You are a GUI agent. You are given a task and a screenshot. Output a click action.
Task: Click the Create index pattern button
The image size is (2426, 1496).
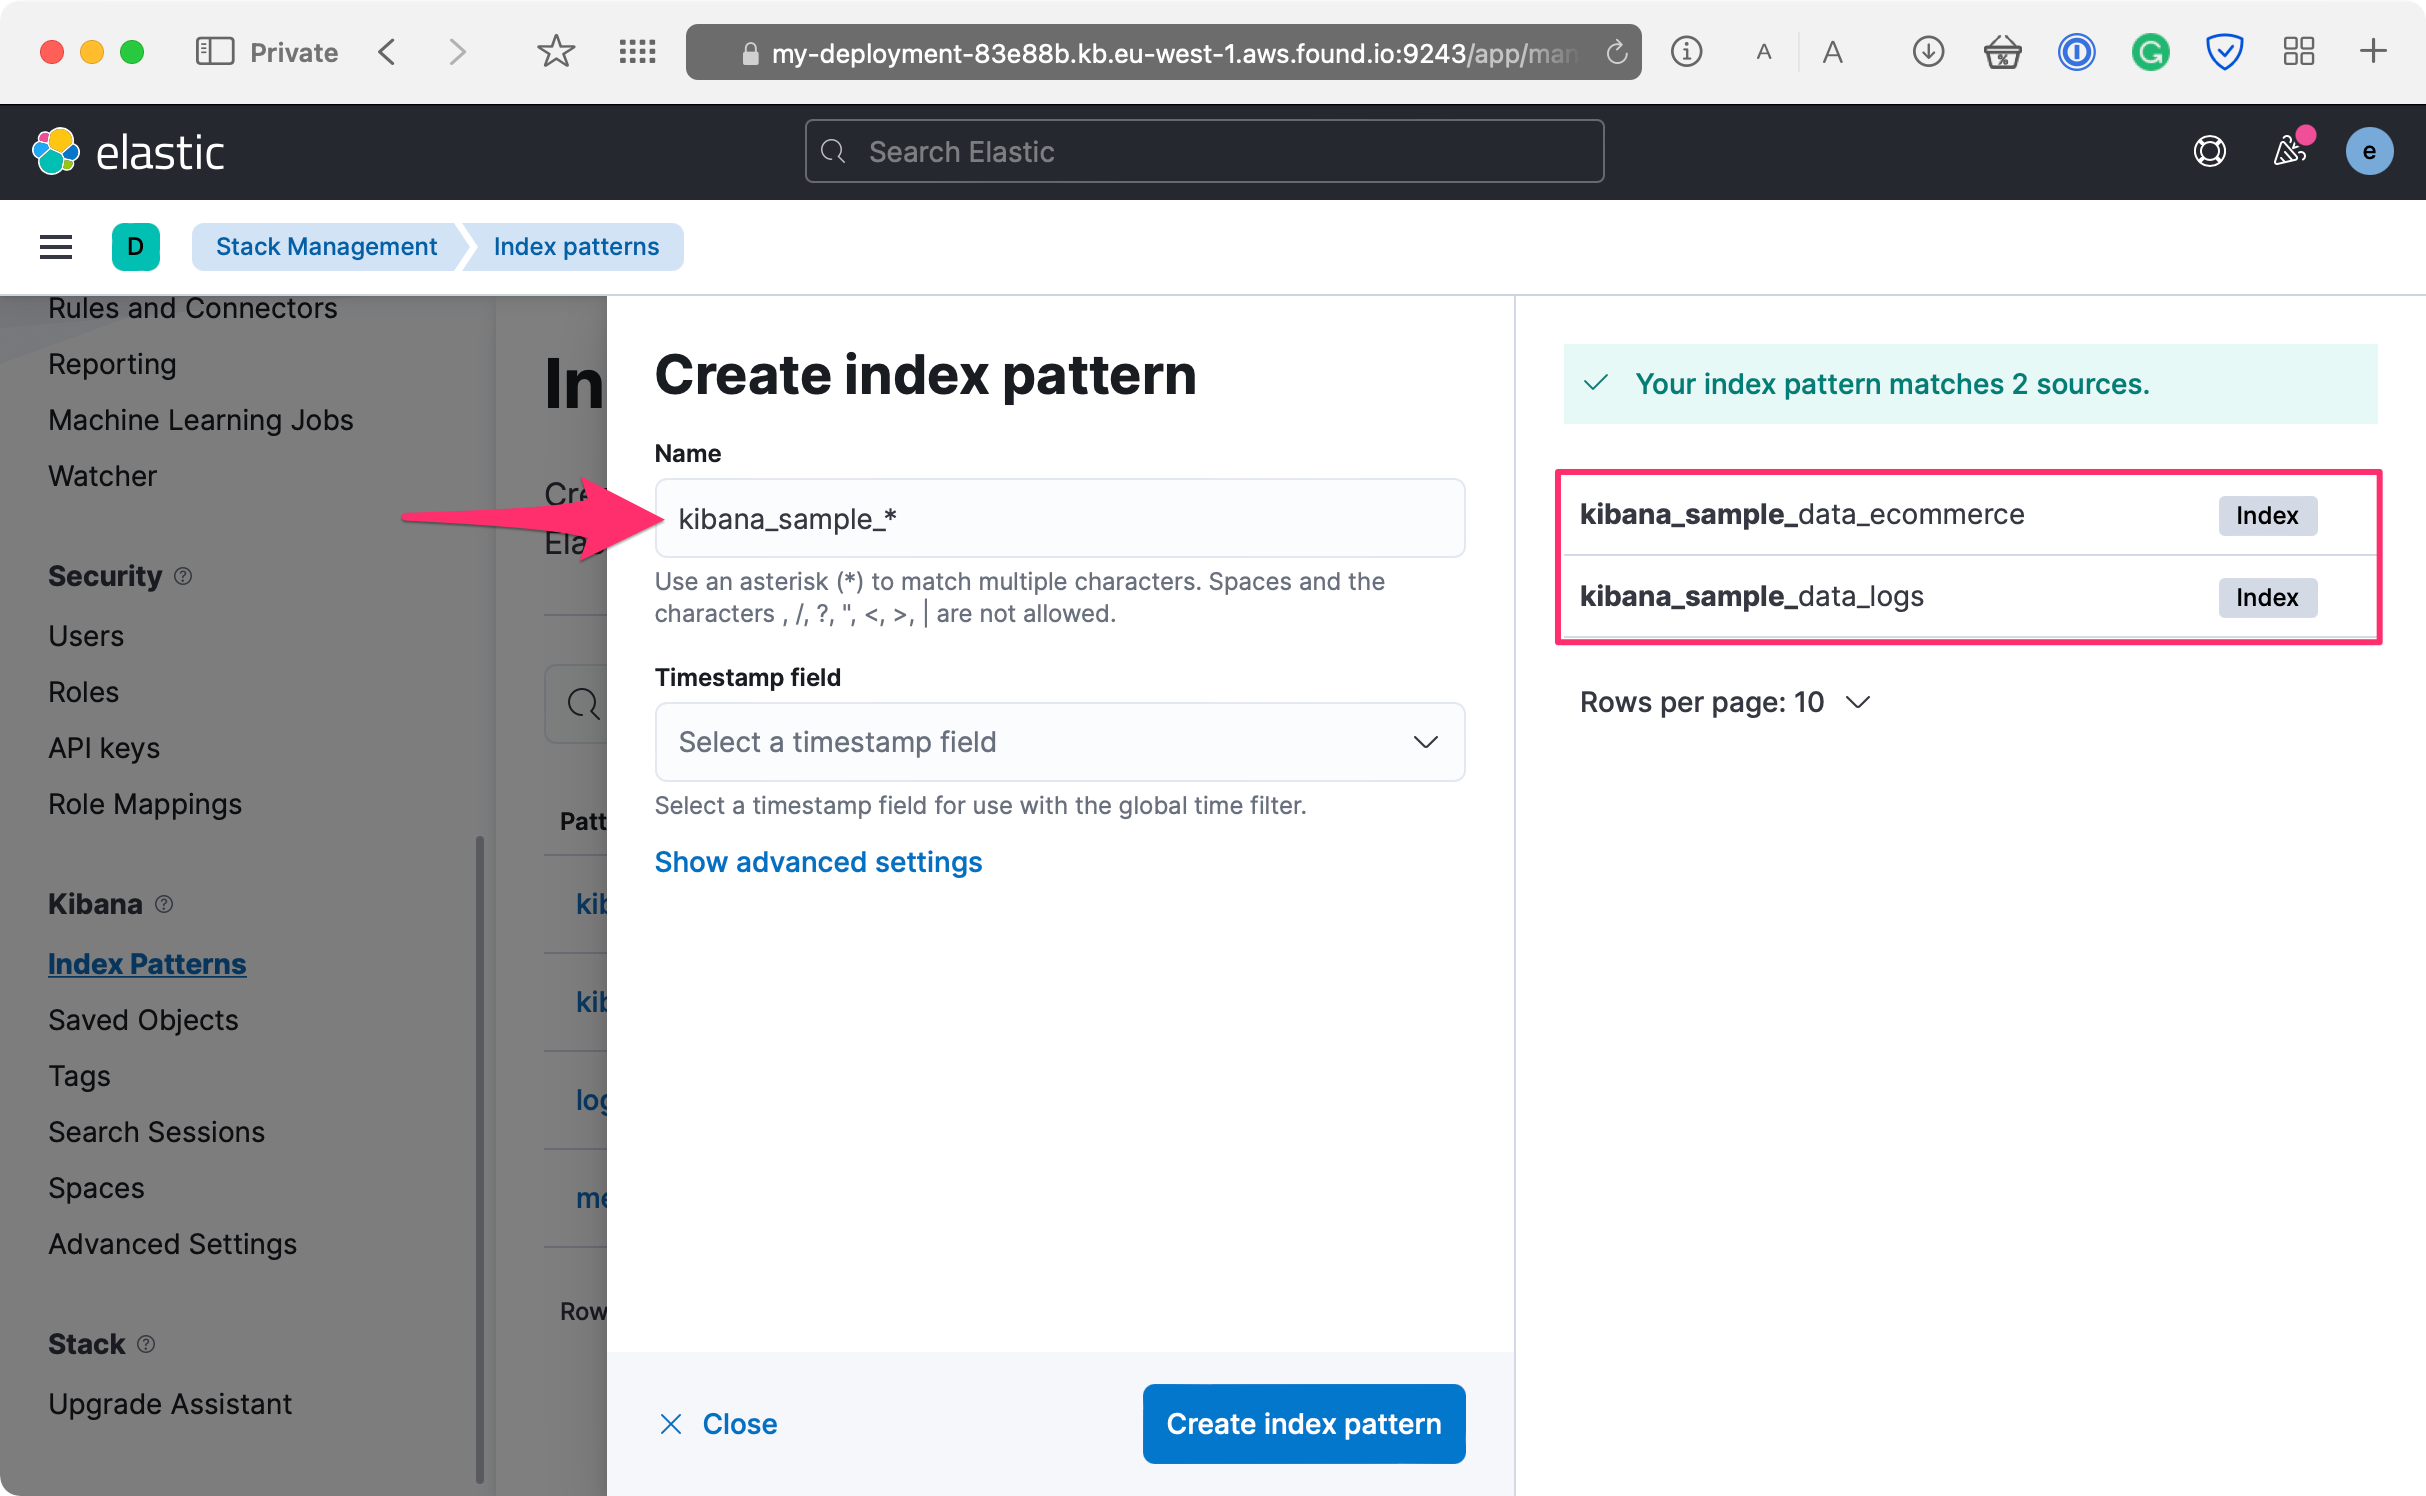(x=1303, y=1423)
